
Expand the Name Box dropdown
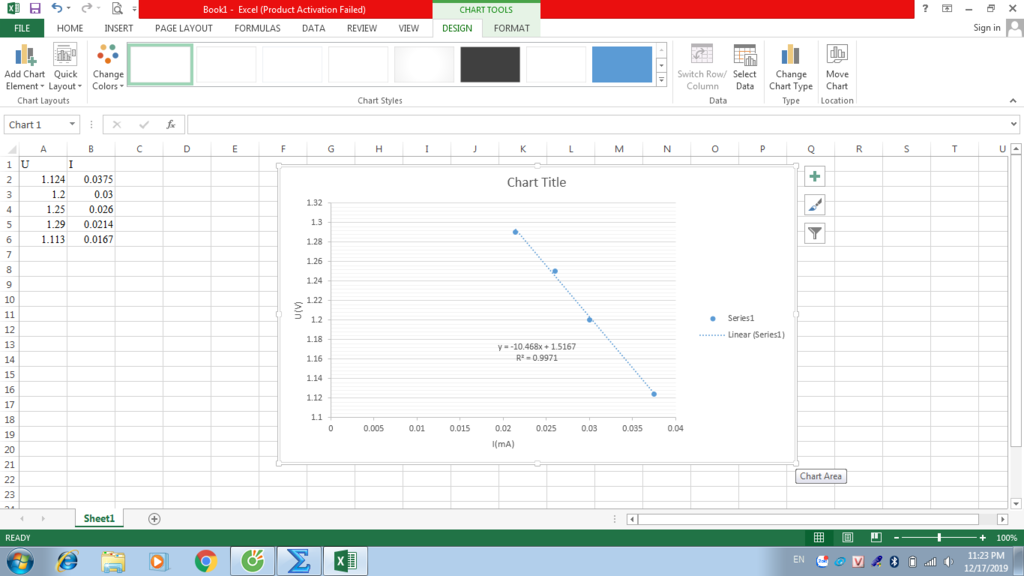(72, 124)
